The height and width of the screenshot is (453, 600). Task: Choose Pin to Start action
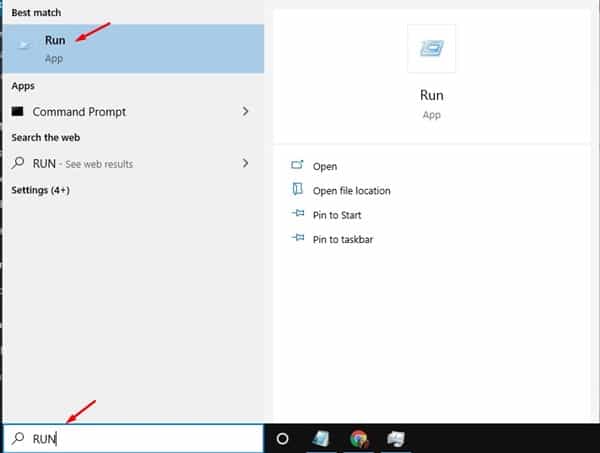pyautogui.click(x=337, y=215)
